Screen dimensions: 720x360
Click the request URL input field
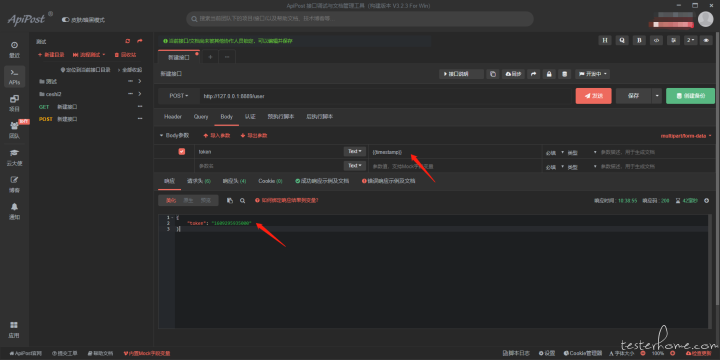tap(385, 96)
